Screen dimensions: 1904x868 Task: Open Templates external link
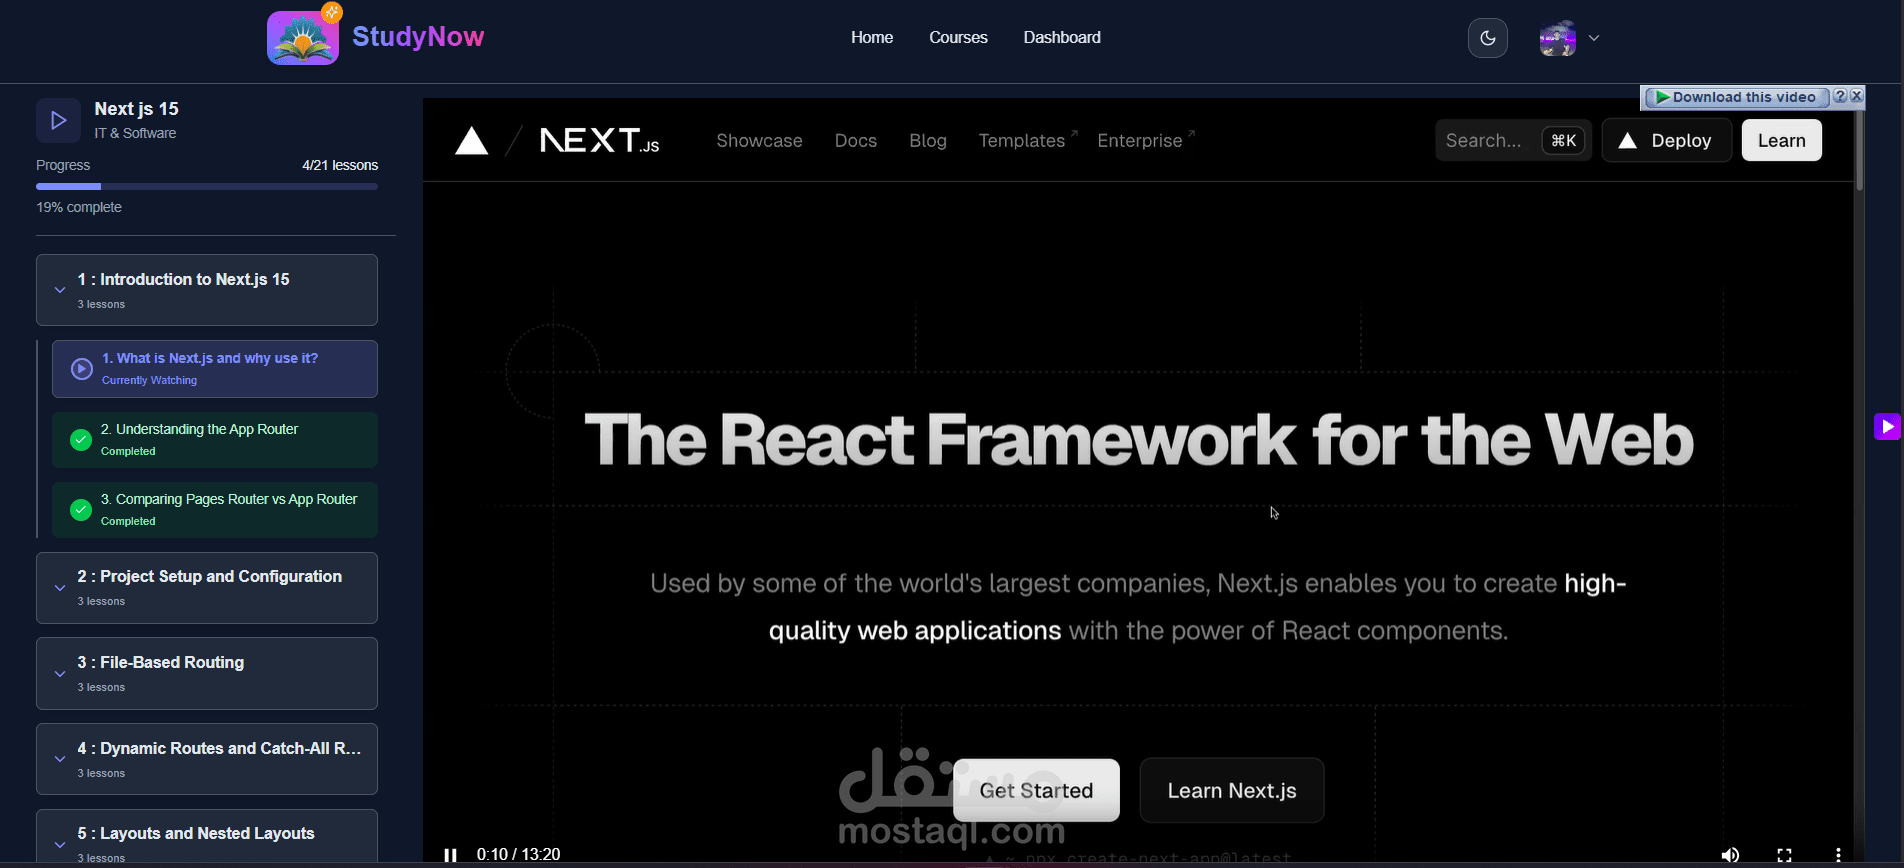click(1028, 141)
